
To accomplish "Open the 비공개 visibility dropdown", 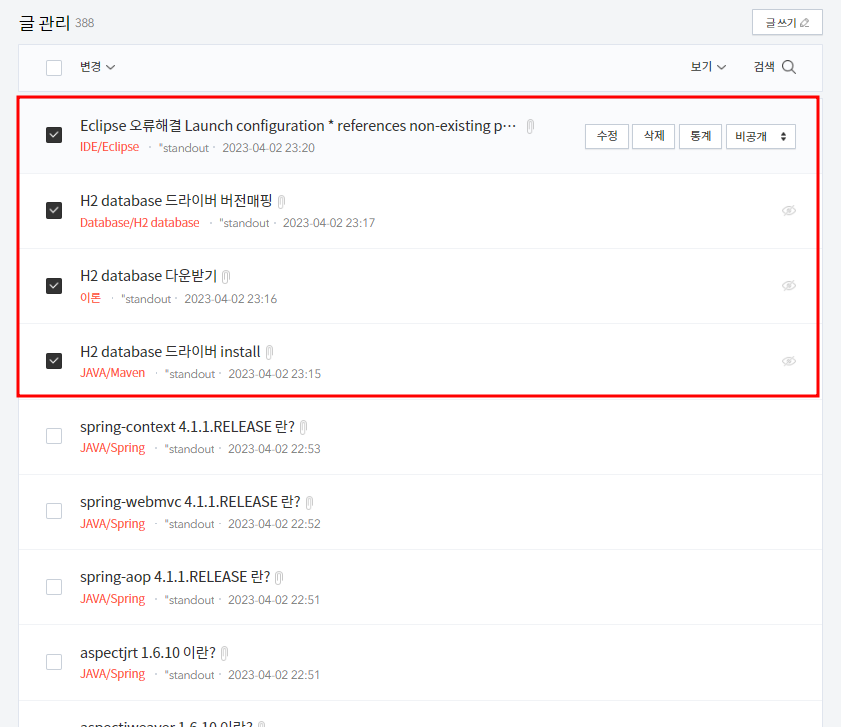I will point(761,136).
